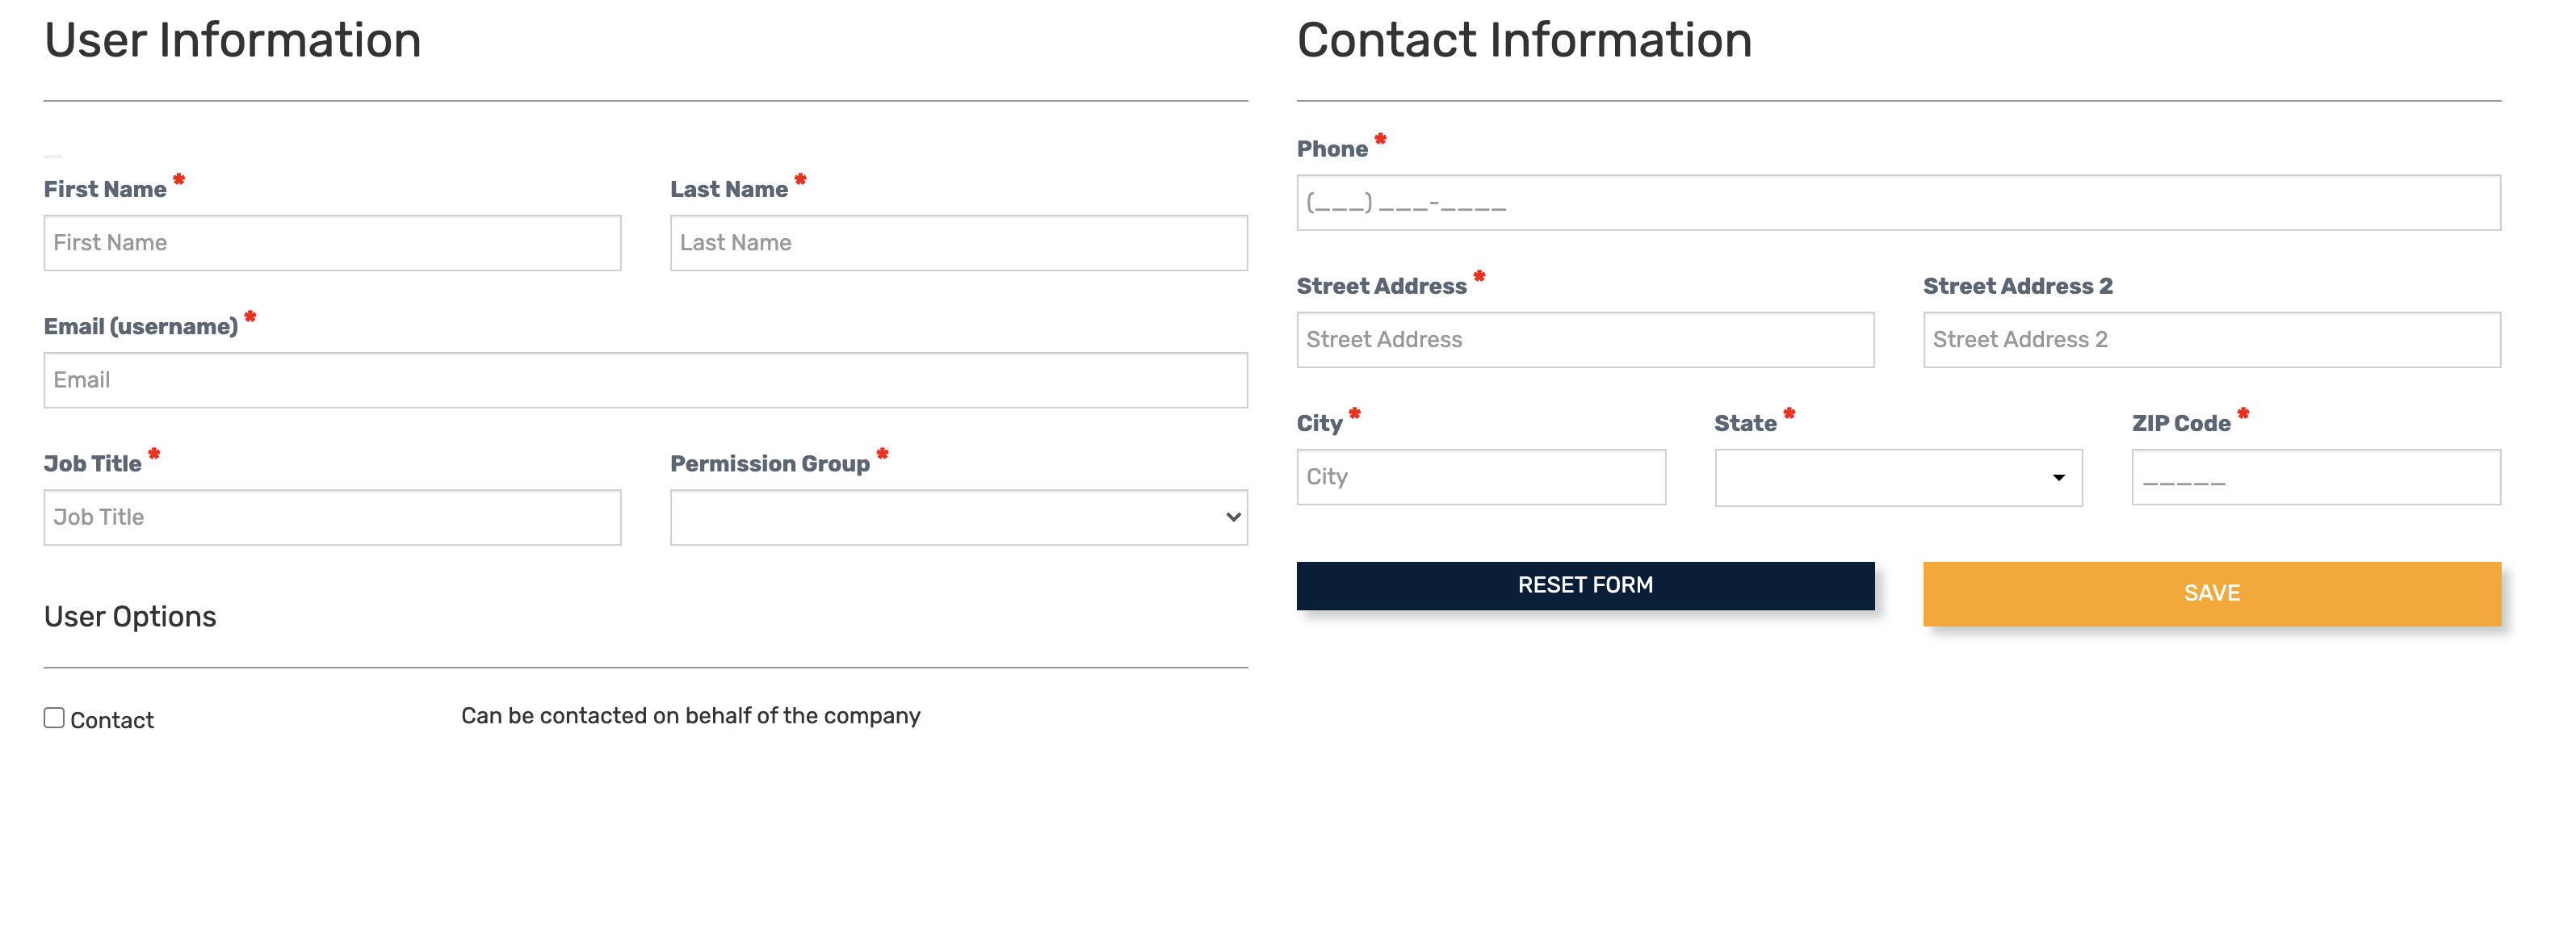
Task: Click the Permission Group chevron icon
Action: pyautogui.click(x=1233, y=517)
